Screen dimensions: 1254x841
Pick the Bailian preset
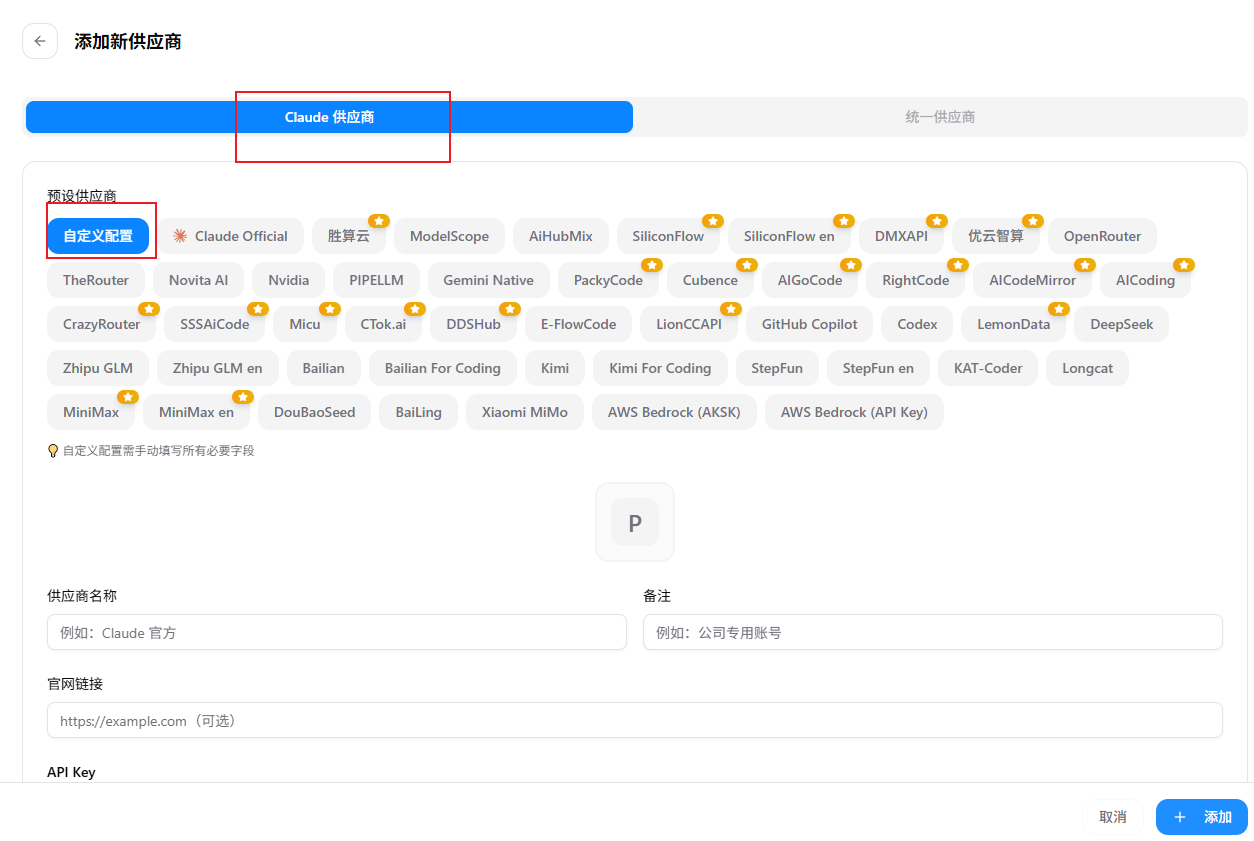pos(324,368)
